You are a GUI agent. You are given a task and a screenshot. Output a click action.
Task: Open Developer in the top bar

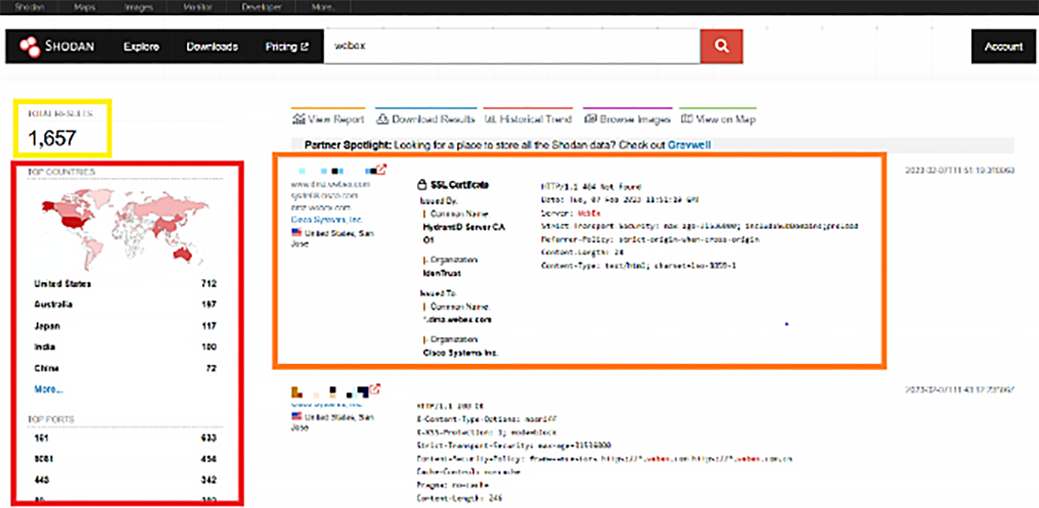pyautogui.click(x=262, y=7)
